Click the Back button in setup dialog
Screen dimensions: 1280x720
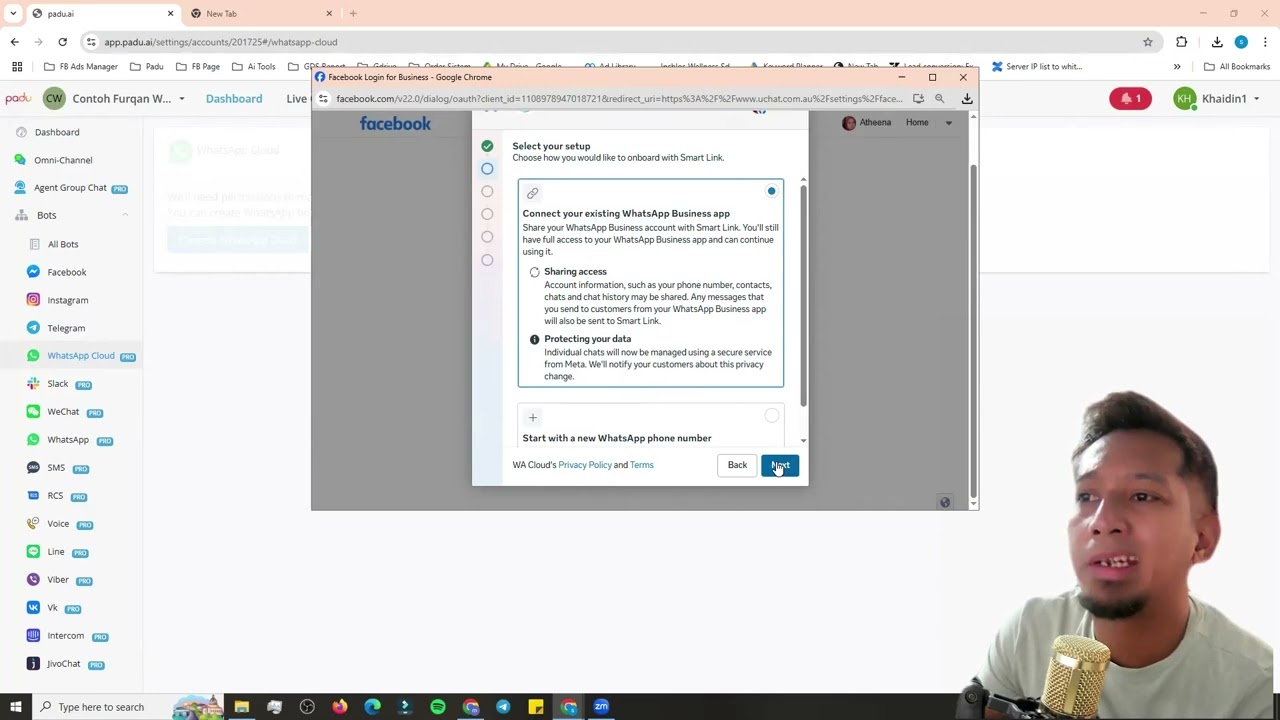point(737,465)
